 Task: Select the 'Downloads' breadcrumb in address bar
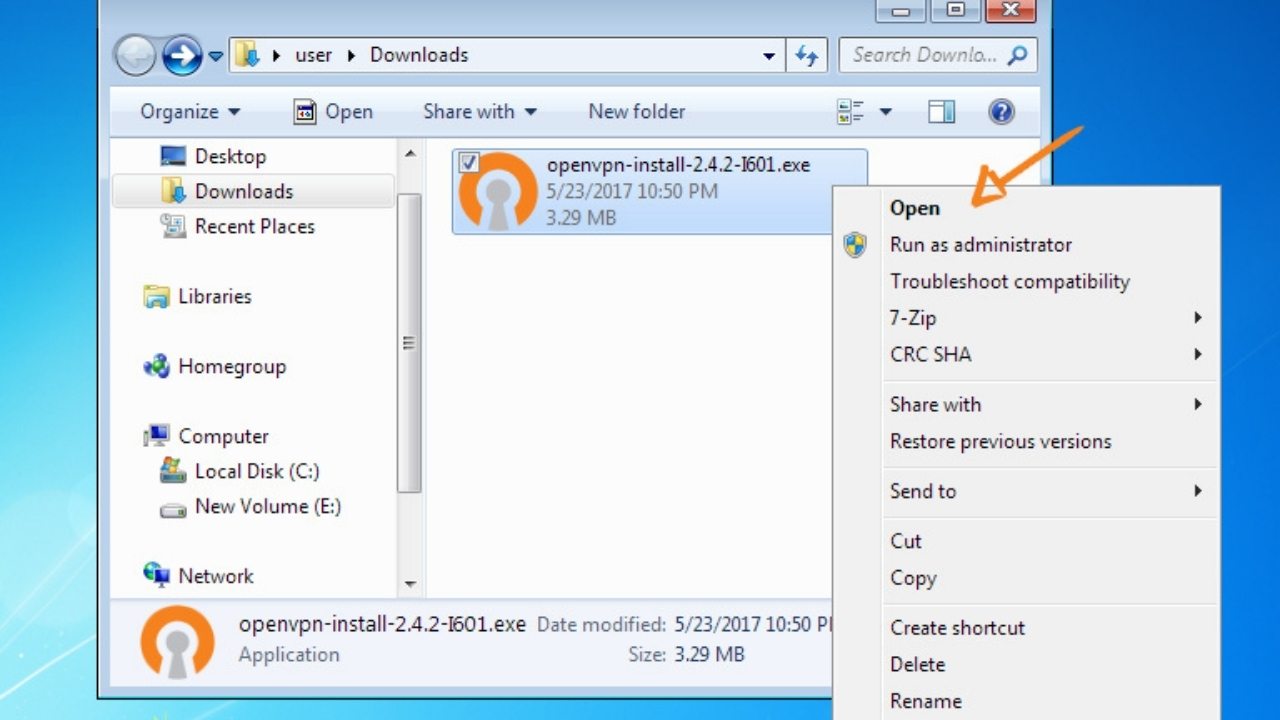pyautogui.click(x=419, y=55)
